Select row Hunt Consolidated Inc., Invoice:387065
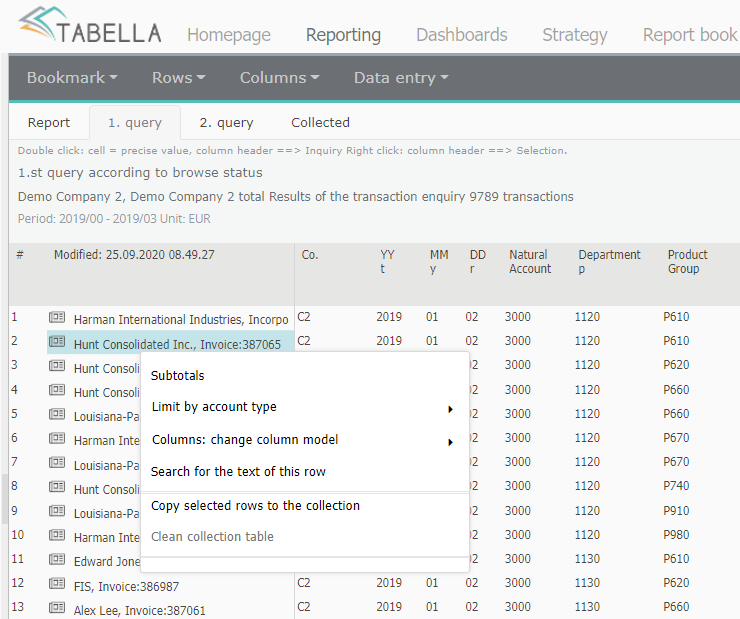The height and width of the screenshot is (619, 740). tap(177, 344)
